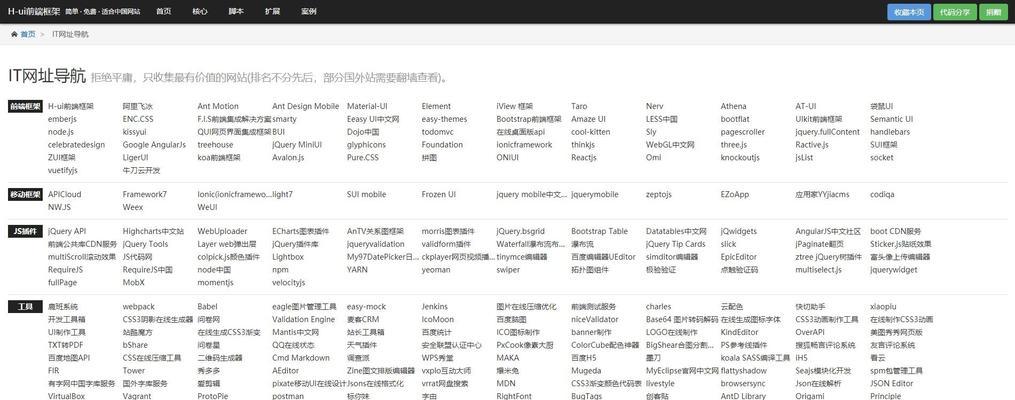Open the Taro link
The height and width of the screenshot is (400, 1015).
point(579,106)
